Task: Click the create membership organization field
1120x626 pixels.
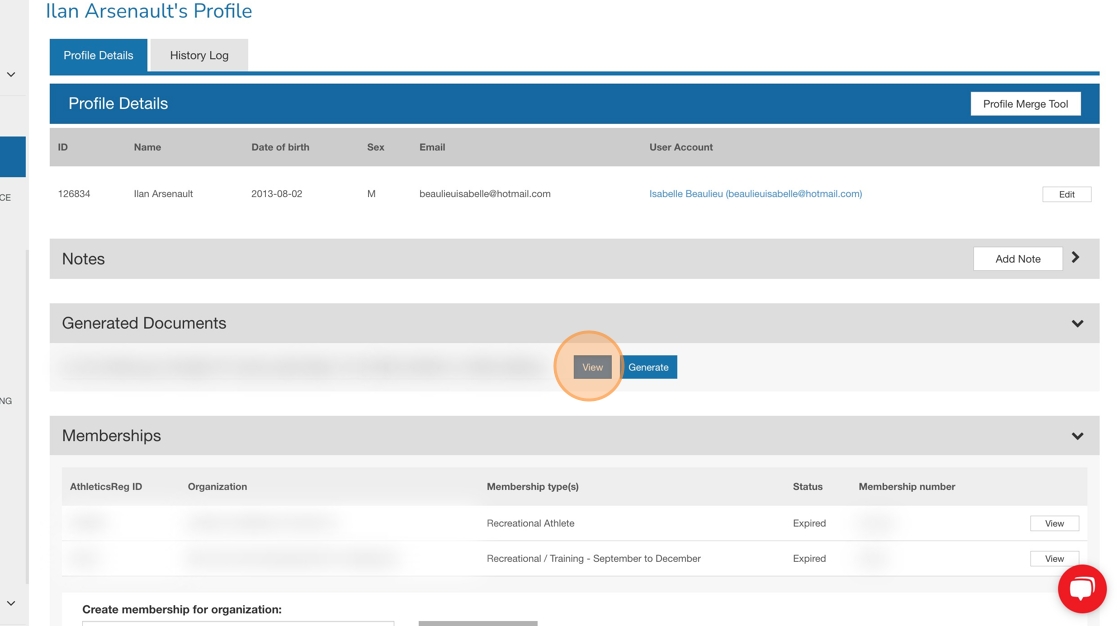Action: [x=238, y=622]
